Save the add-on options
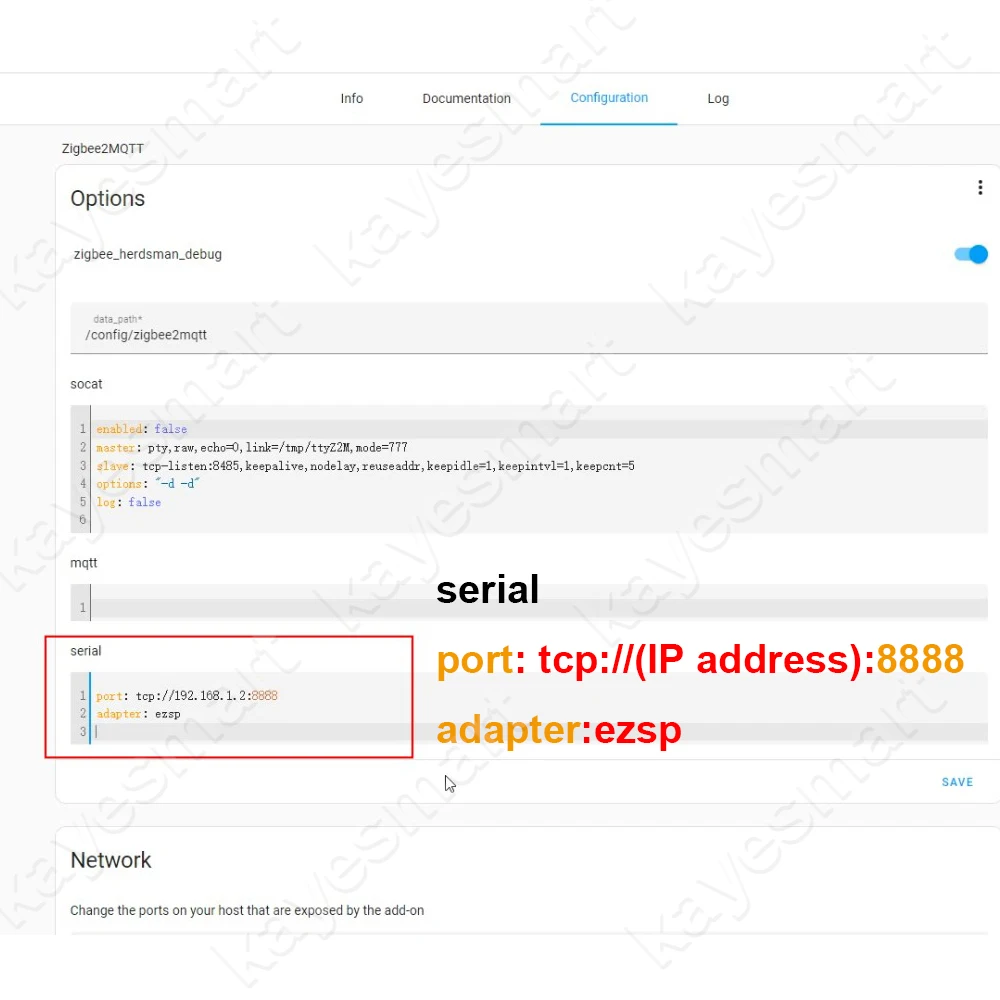This screenshot has height=1000, width=1000. pos(957,782)
